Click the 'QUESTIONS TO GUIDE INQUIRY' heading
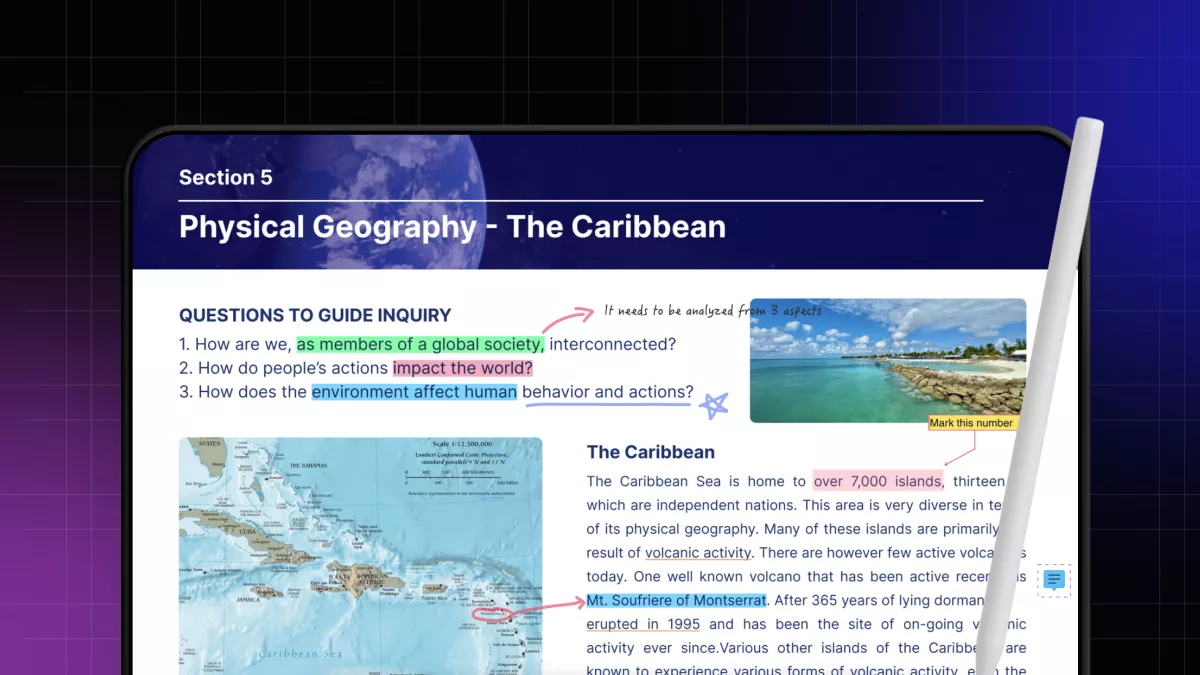The image size is (1200, 675). click(x=315, y=315)
